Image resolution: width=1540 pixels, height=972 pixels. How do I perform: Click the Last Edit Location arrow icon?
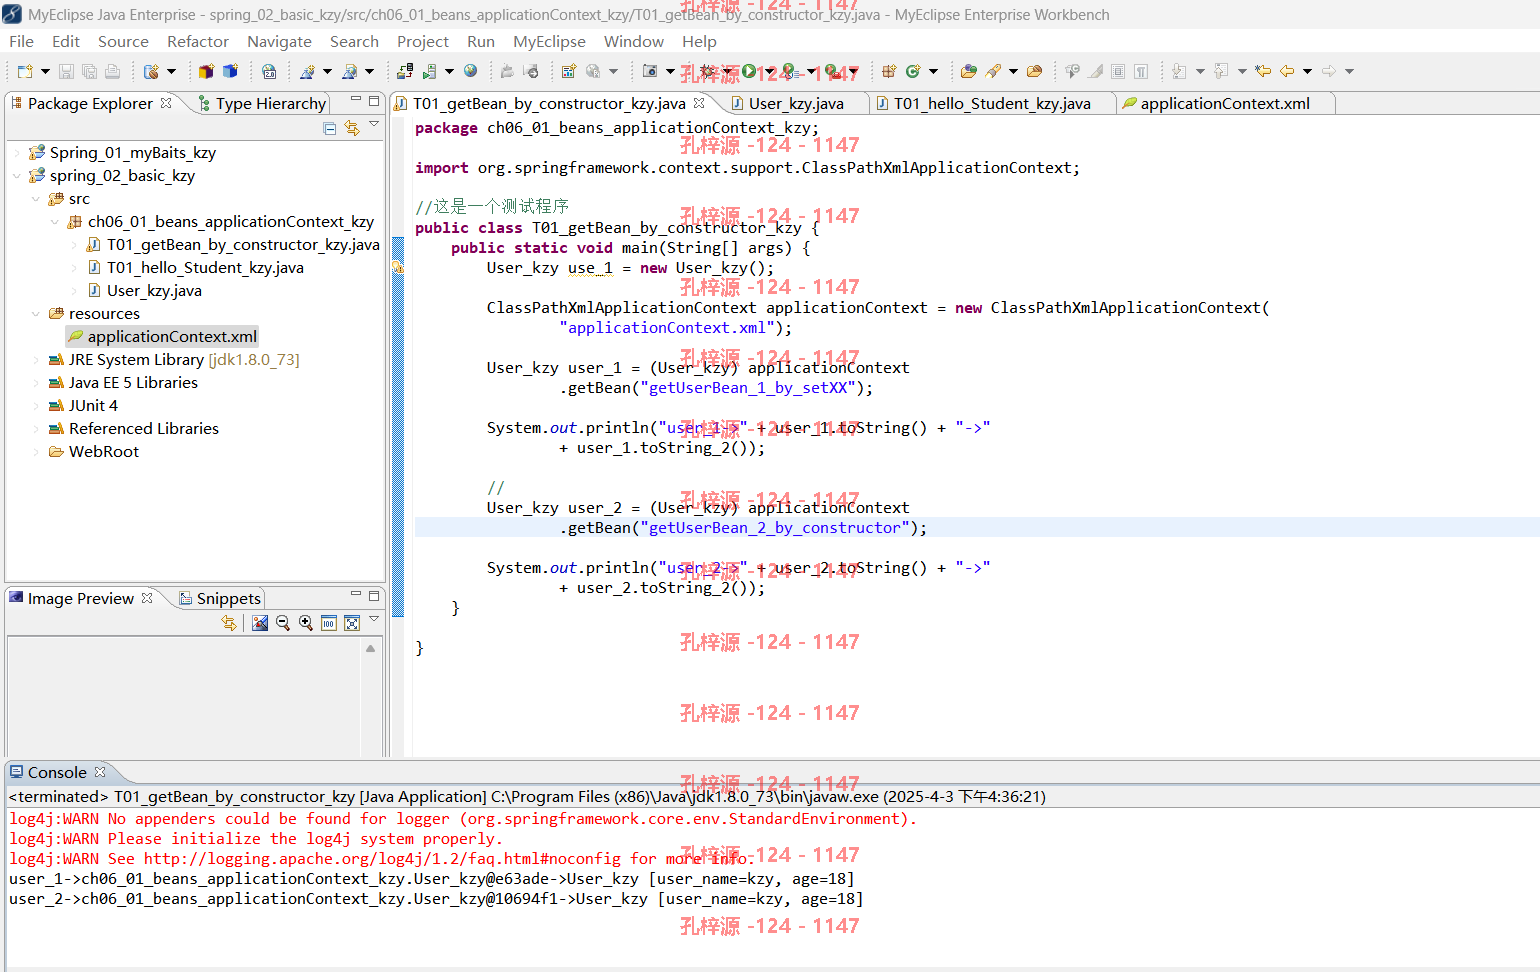1263,71
